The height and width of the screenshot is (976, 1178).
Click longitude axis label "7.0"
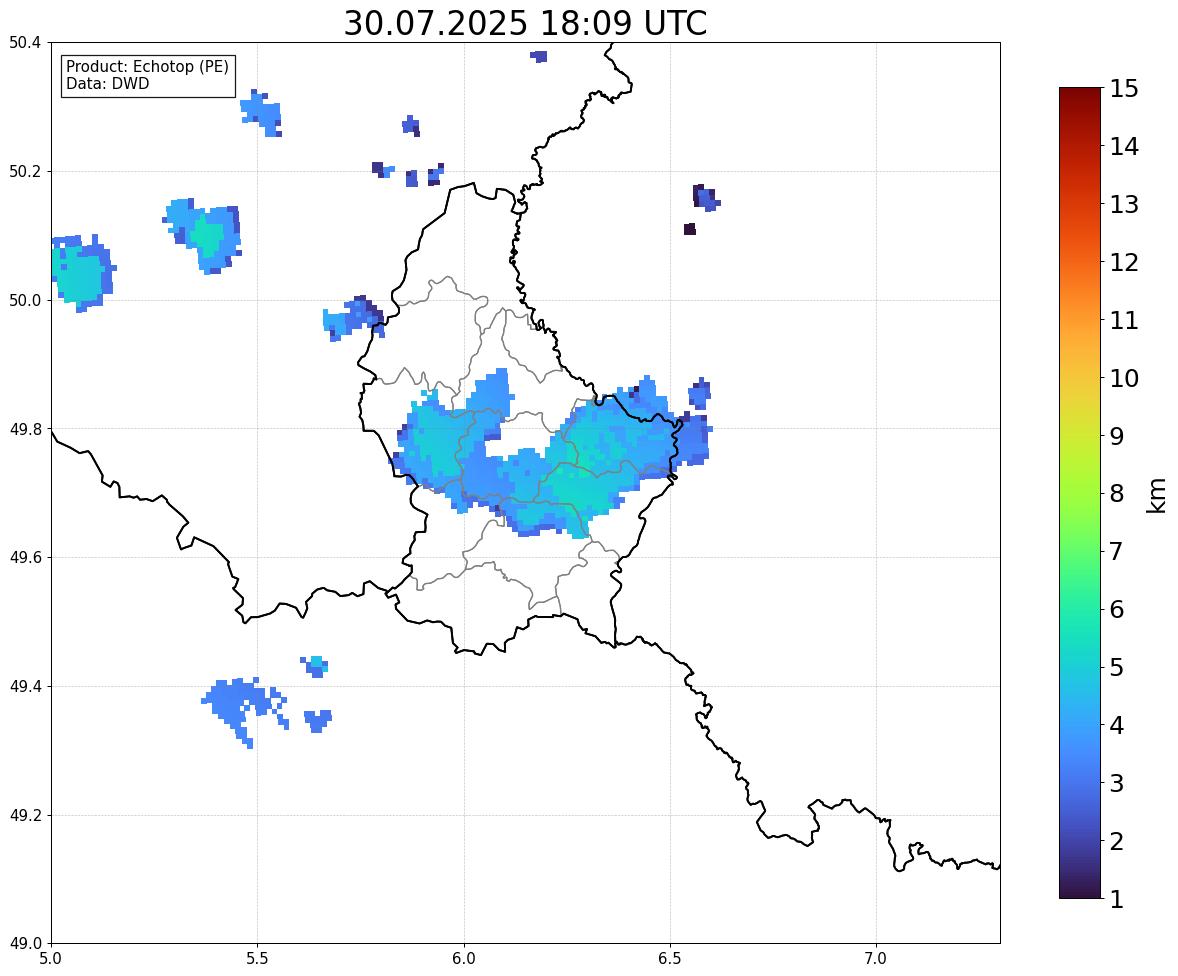[876, 959]
